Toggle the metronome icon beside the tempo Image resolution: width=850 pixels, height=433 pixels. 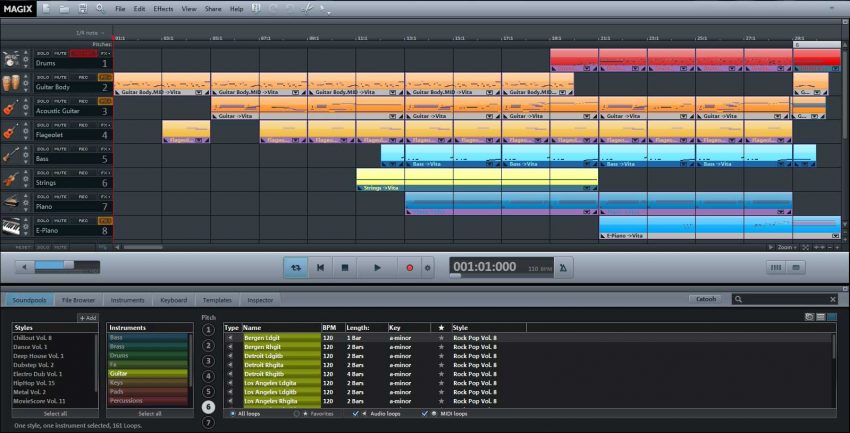click(563, 267)
